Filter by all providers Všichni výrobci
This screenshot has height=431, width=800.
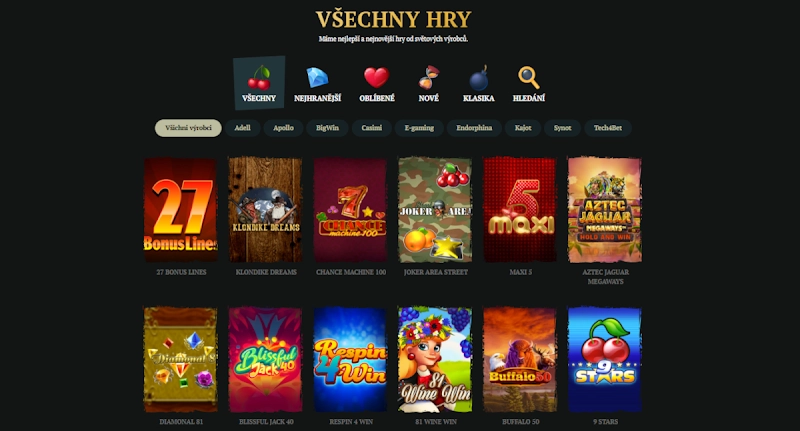click(x=188, y=128)
